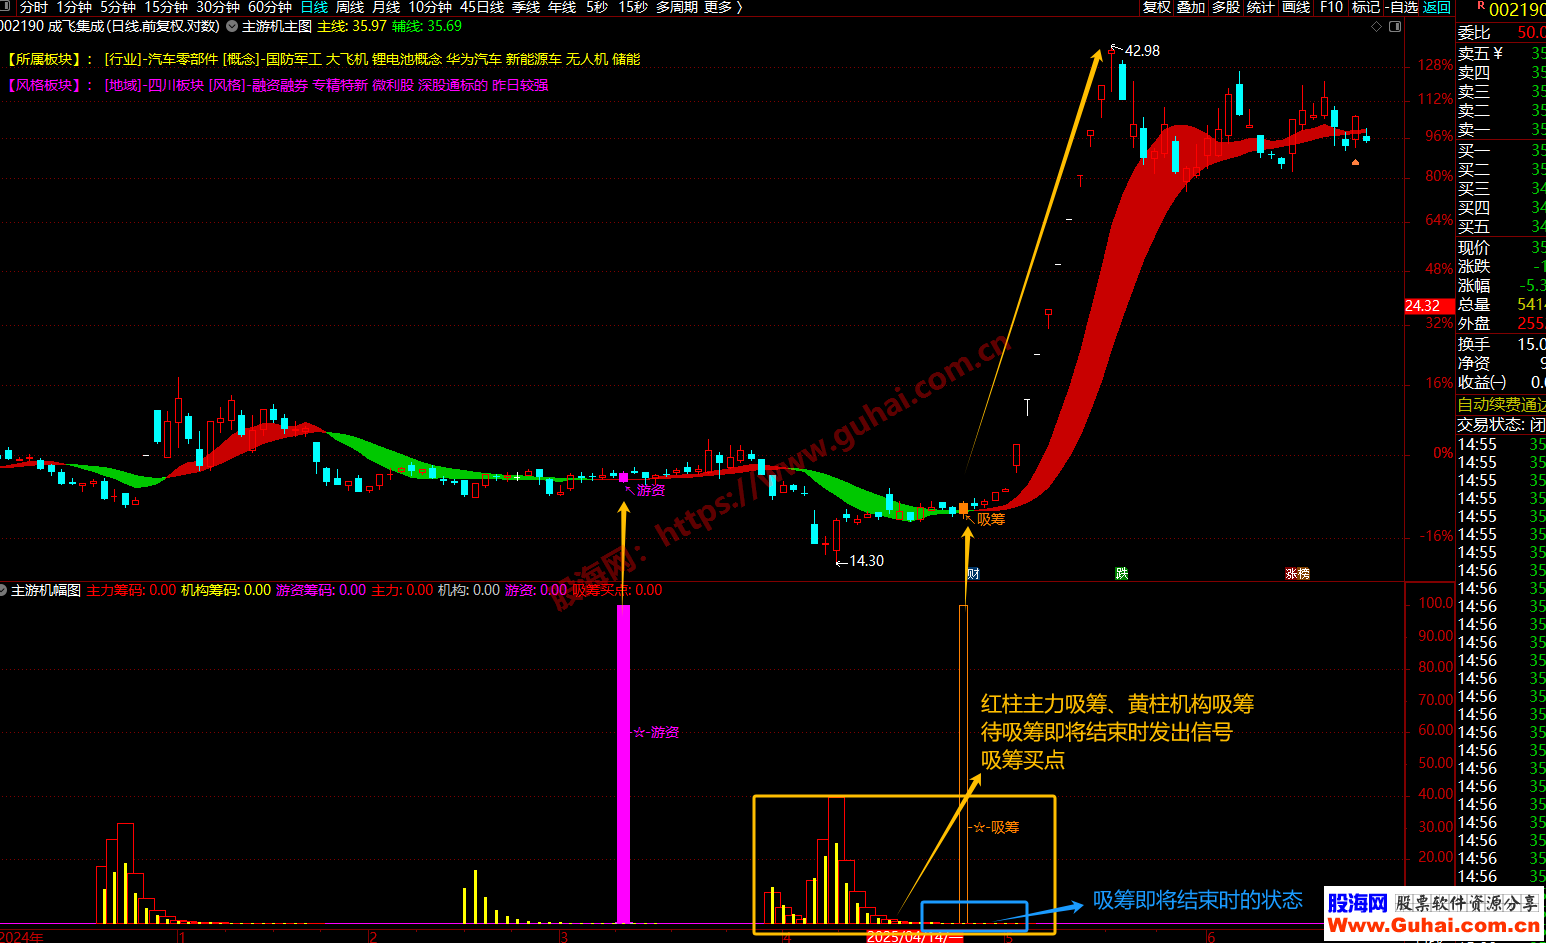Open main chart indicator dropdown arrow
The height and width of the screenshot is (943, 1546).
click(232, 26)
